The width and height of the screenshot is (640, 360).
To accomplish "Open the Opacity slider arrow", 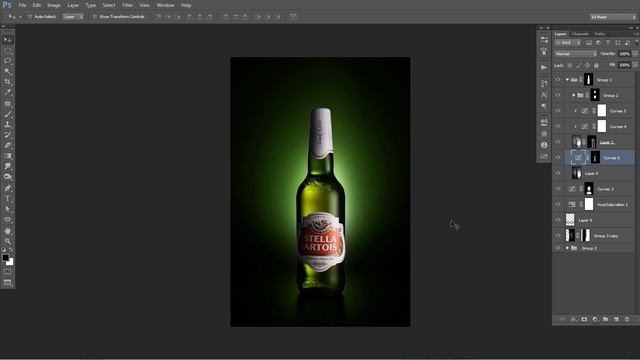I will pyautogui.click(x=635, y=54).
